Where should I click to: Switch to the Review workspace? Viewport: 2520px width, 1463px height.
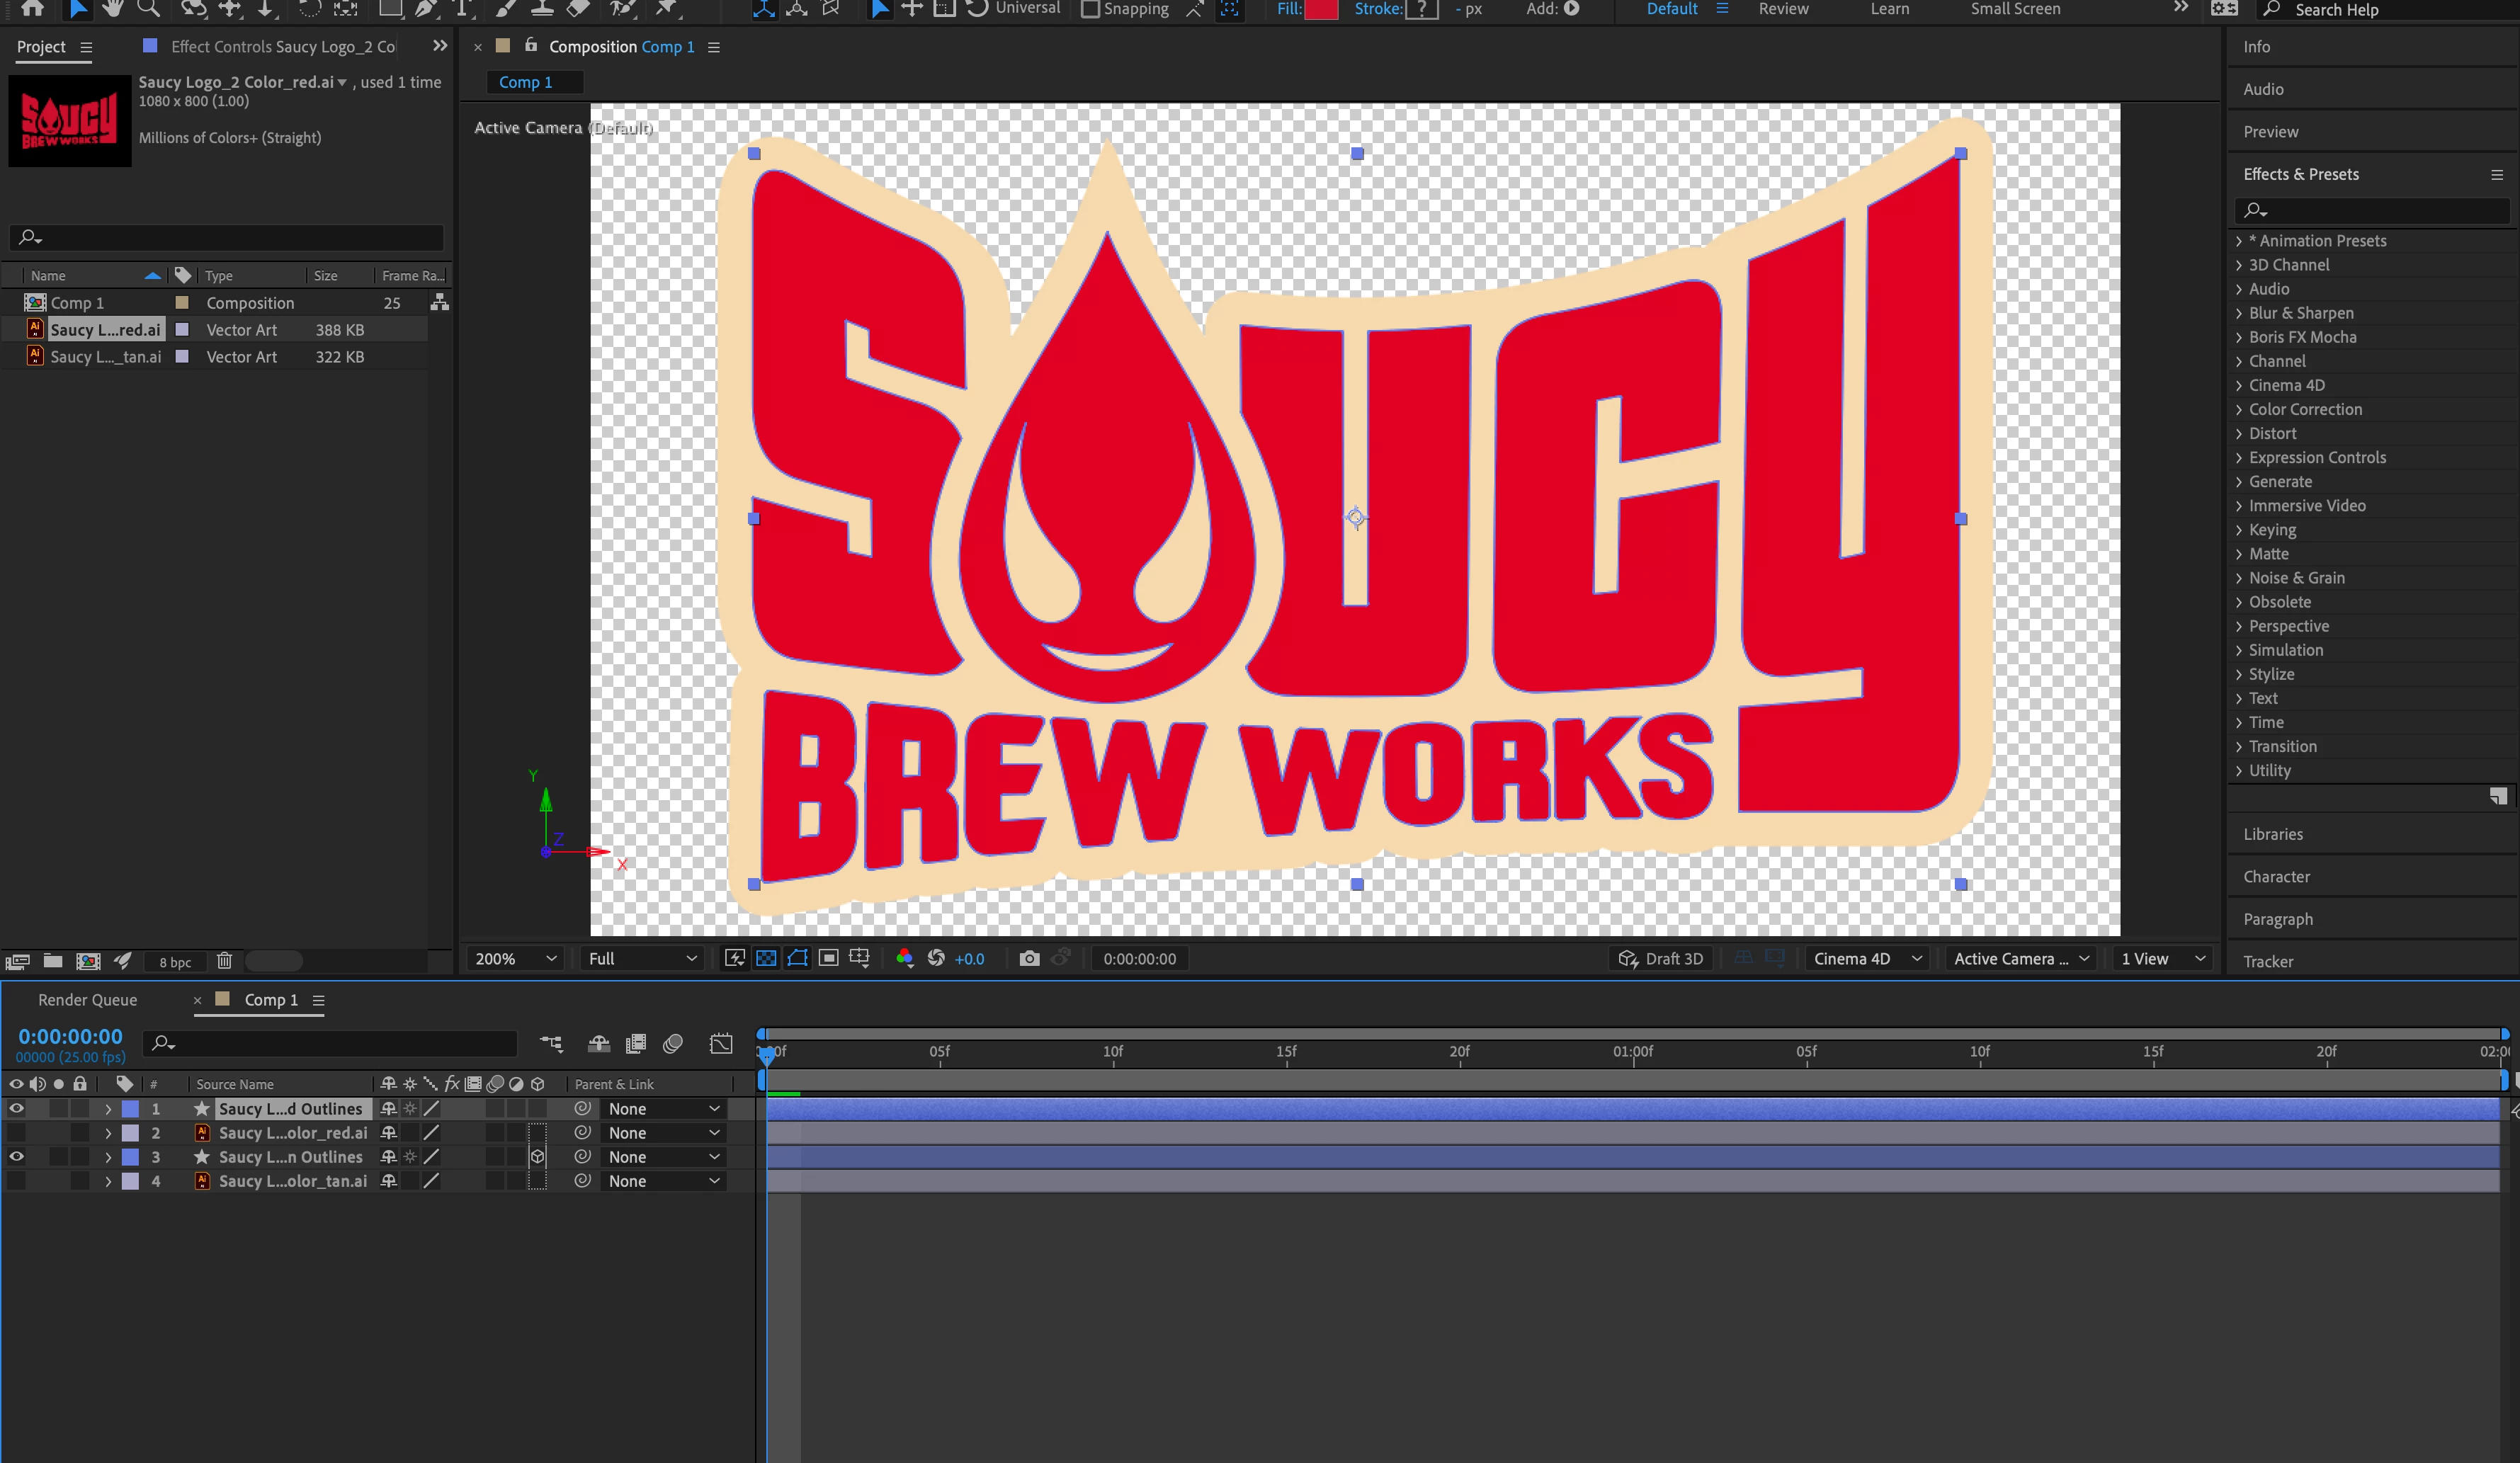(x=1783, y=9)
